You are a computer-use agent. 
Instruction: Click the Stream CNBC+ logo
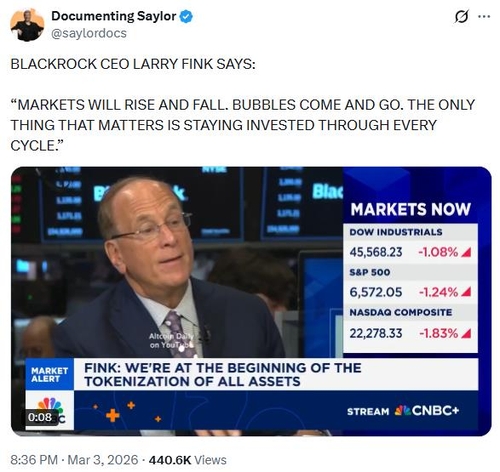tap(403, 411)
